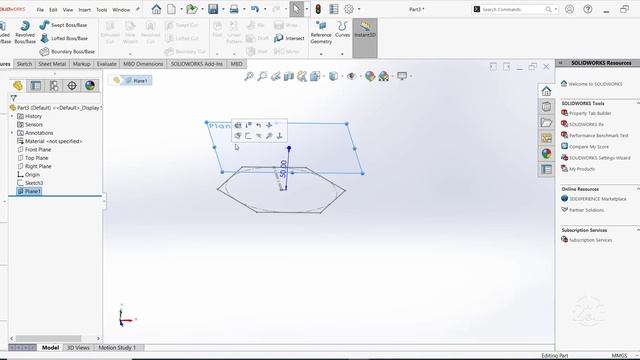Viewport: 640px width, 360px height.
Task: Select Revolved Boss/Base tool
Action: (25, 31)
